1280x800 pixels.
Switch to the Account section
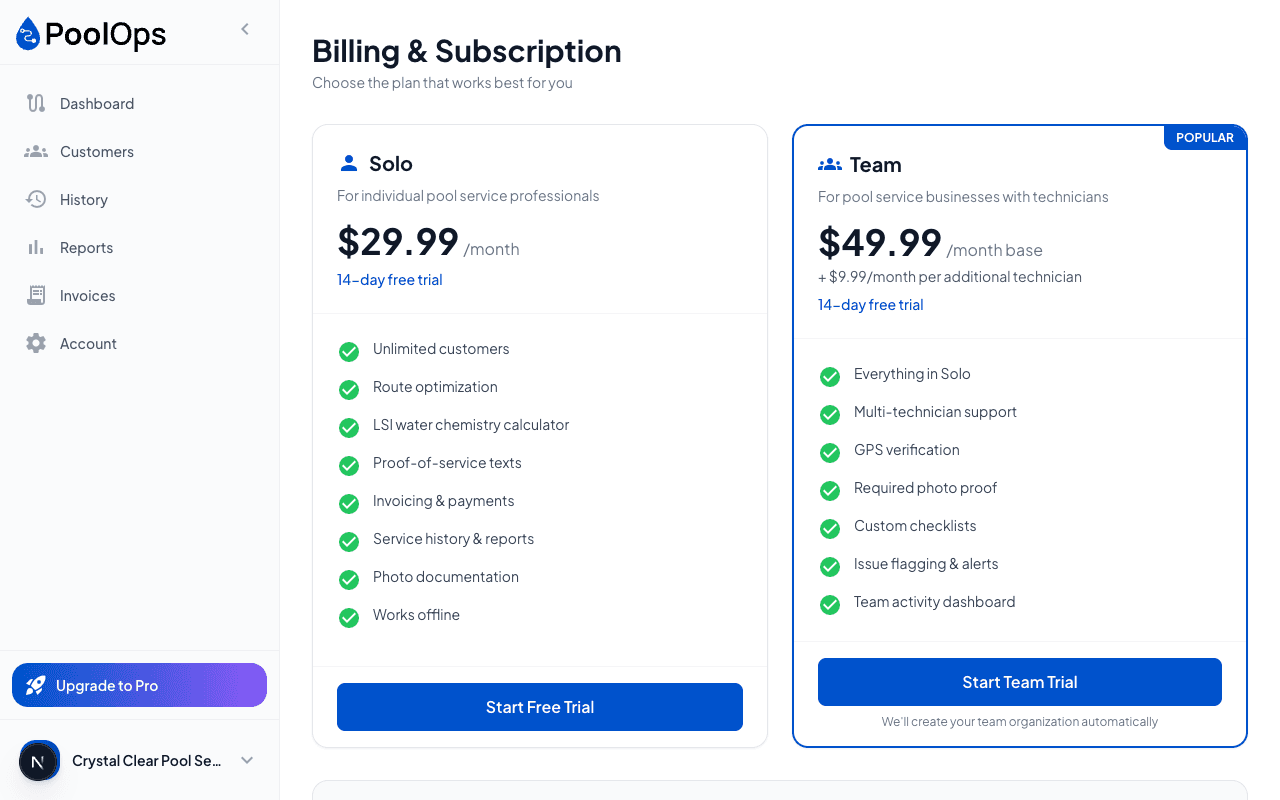coord(88,343)
